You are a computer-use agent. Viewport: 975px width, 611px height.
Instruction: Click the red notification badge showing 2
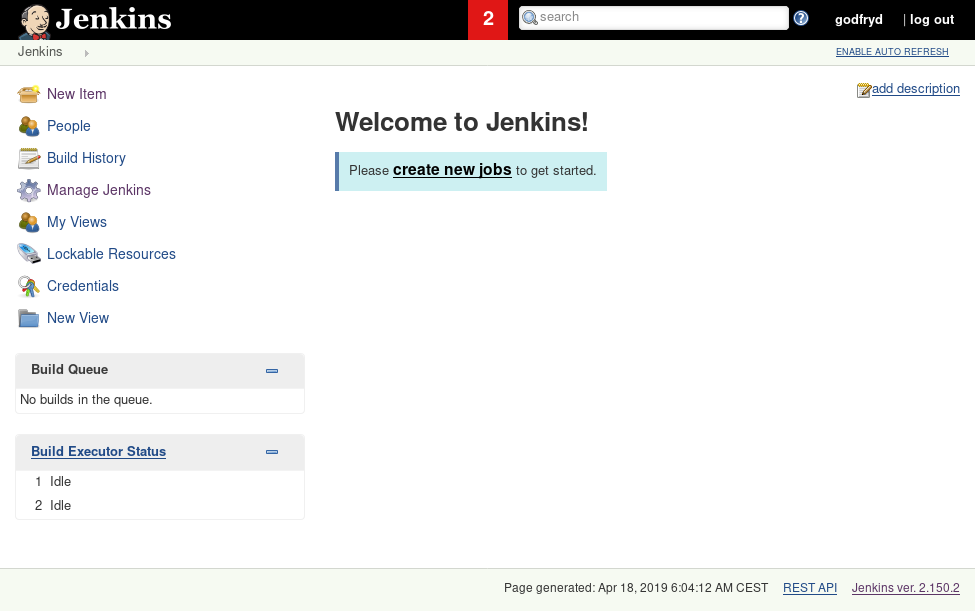coord(488,19)
